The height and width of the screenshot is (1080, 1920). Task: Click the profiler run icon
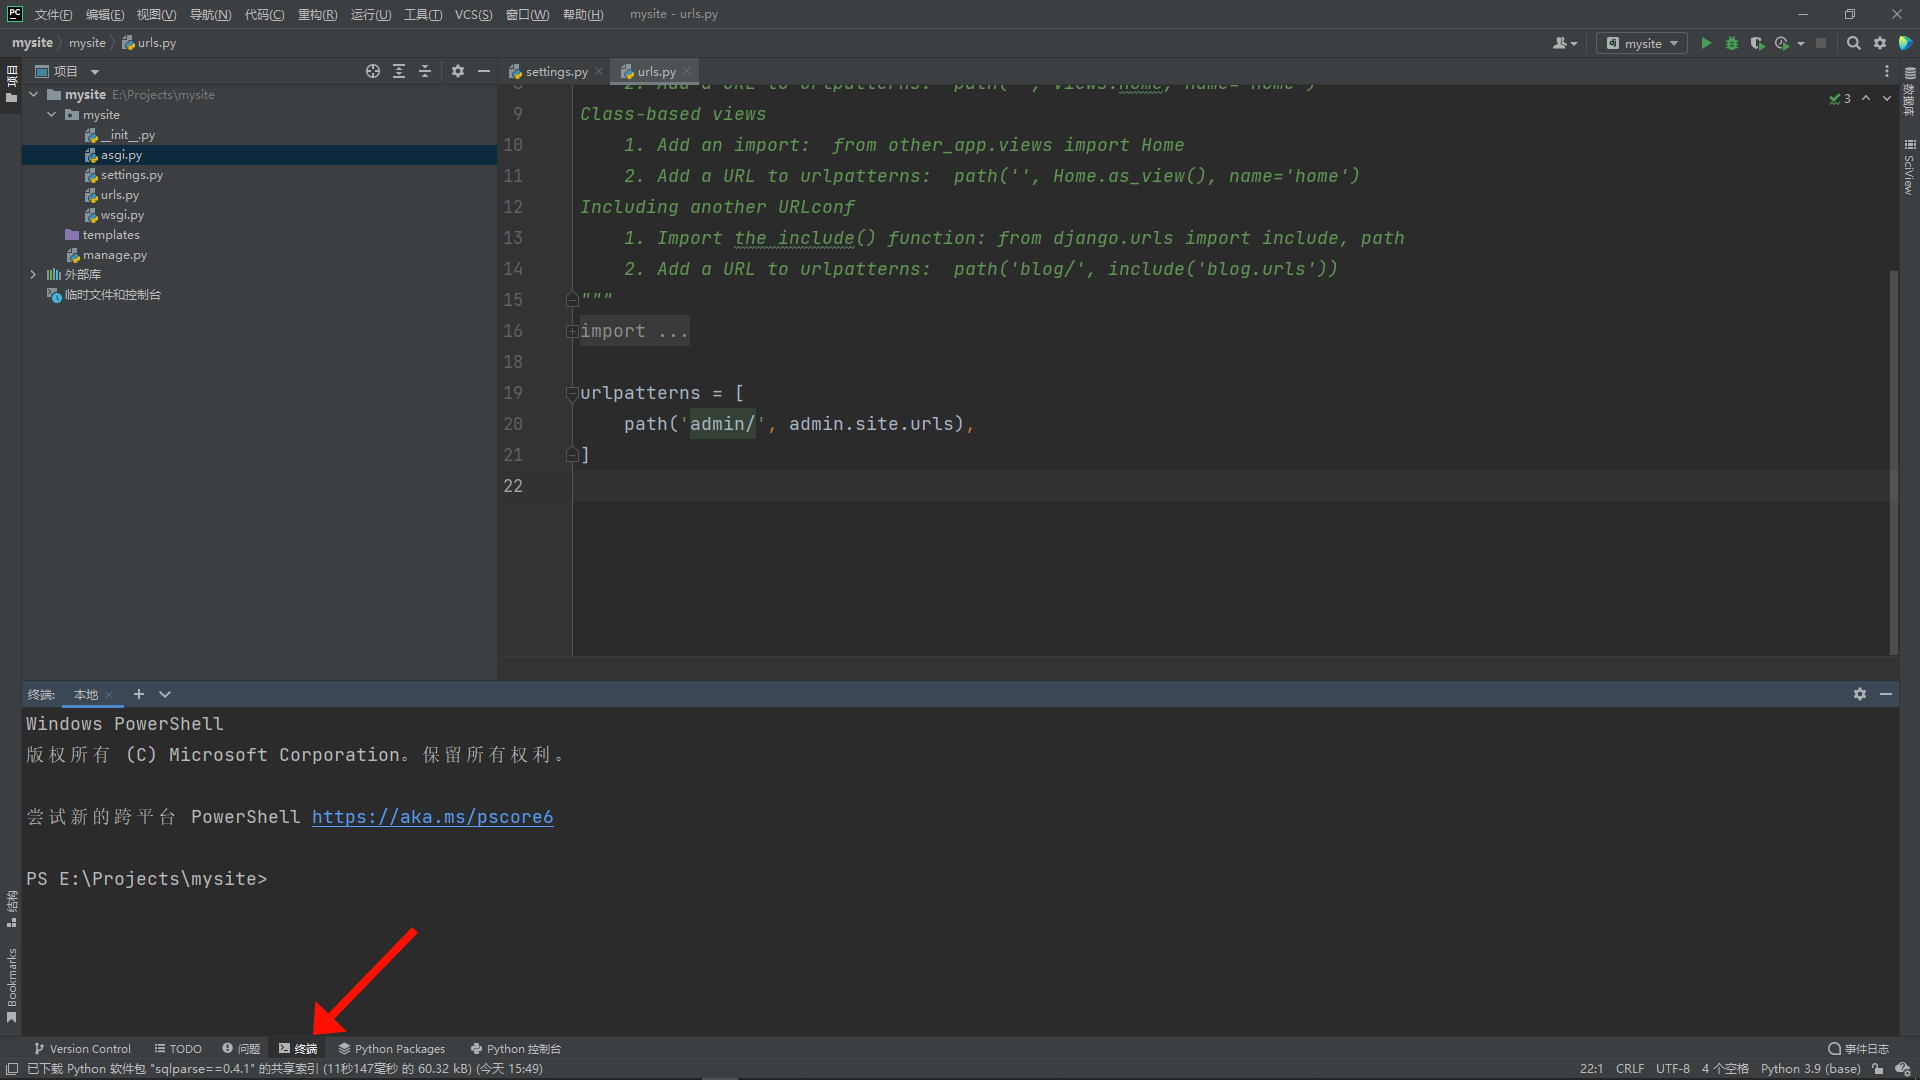(1782, 43)
